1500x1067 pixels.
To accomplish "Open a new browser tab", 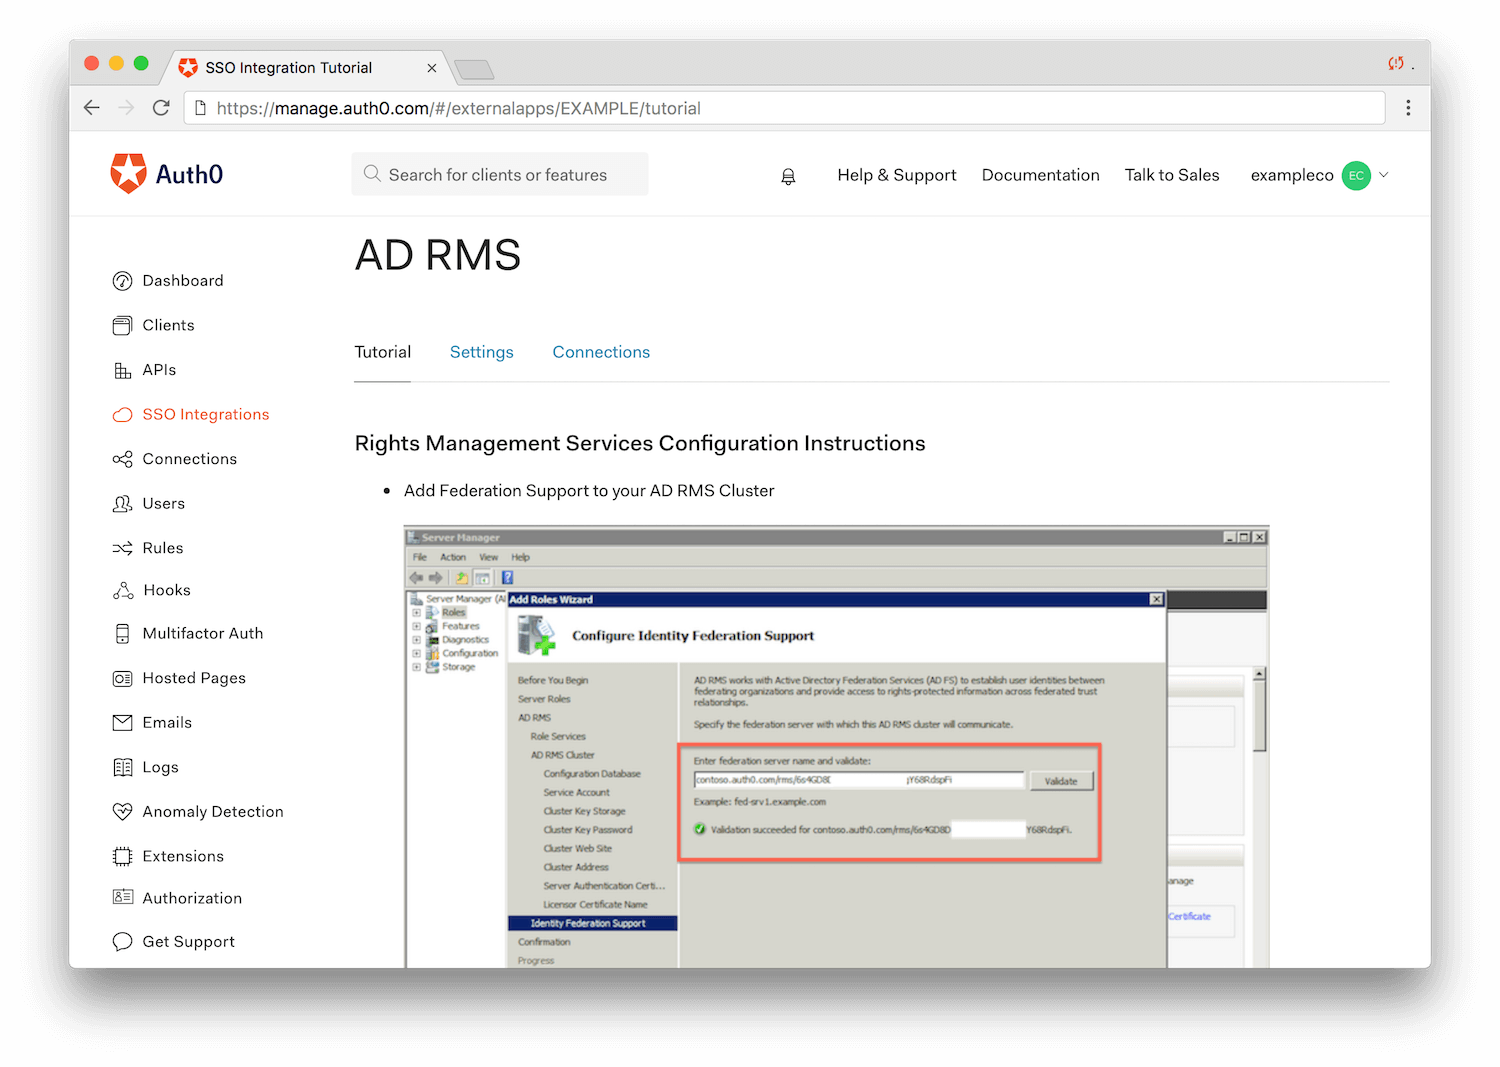I will pyautogui.click(x=474, y=69).
